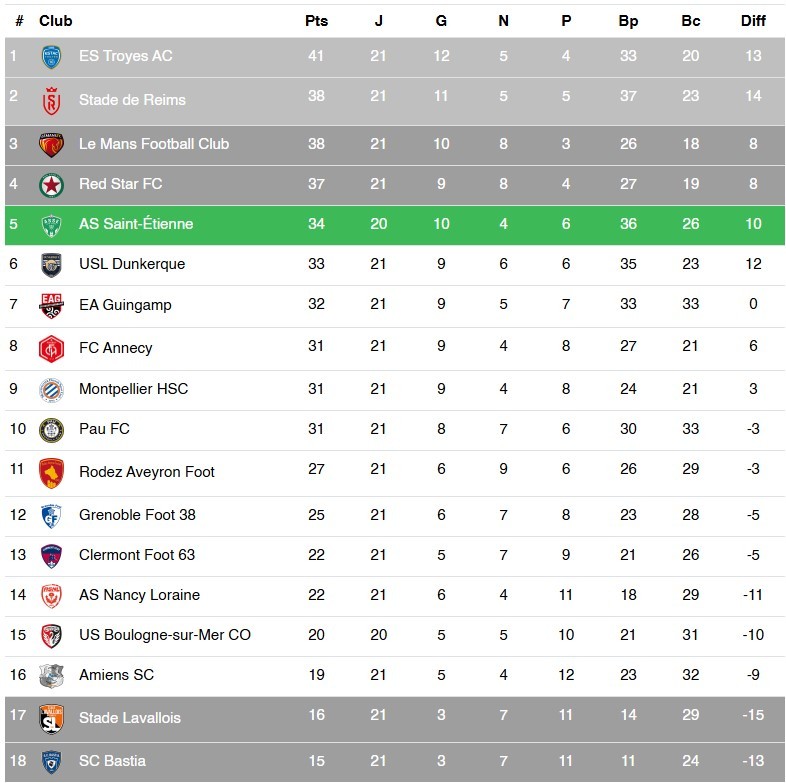This screenshot has height=783, width=786.
Task: Open the USL Dunkerque team link
Action: (132, 264)
